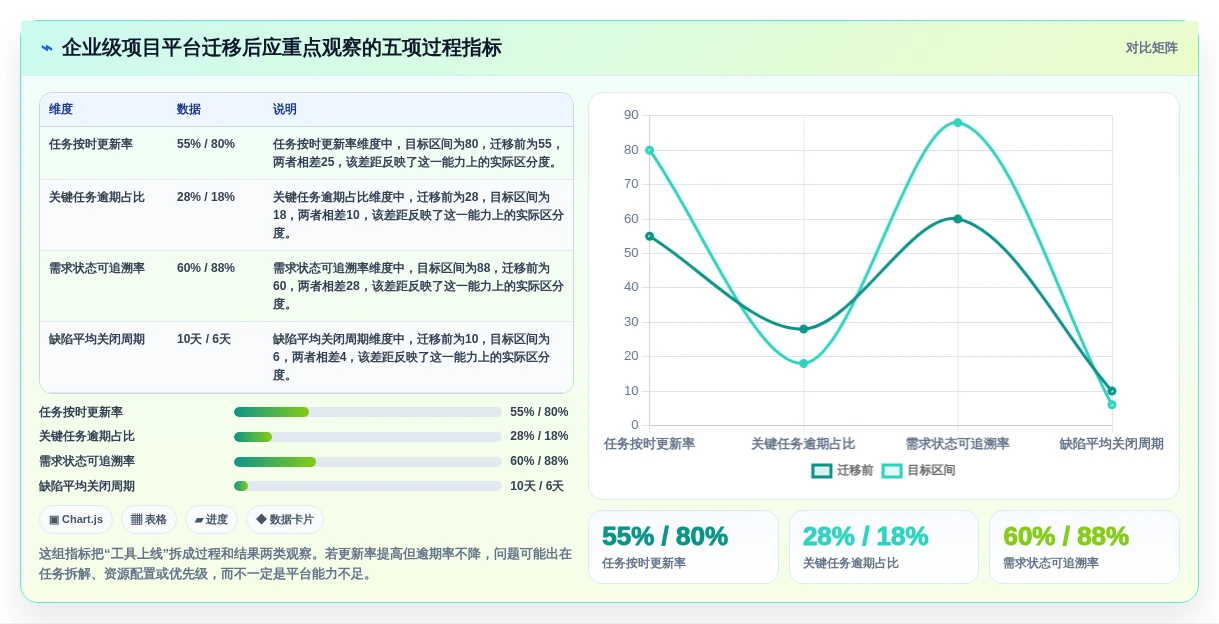This screenshot has width=1219, height=624.
Task: Open the 55% / 80% data card
Action: point(683,547)
